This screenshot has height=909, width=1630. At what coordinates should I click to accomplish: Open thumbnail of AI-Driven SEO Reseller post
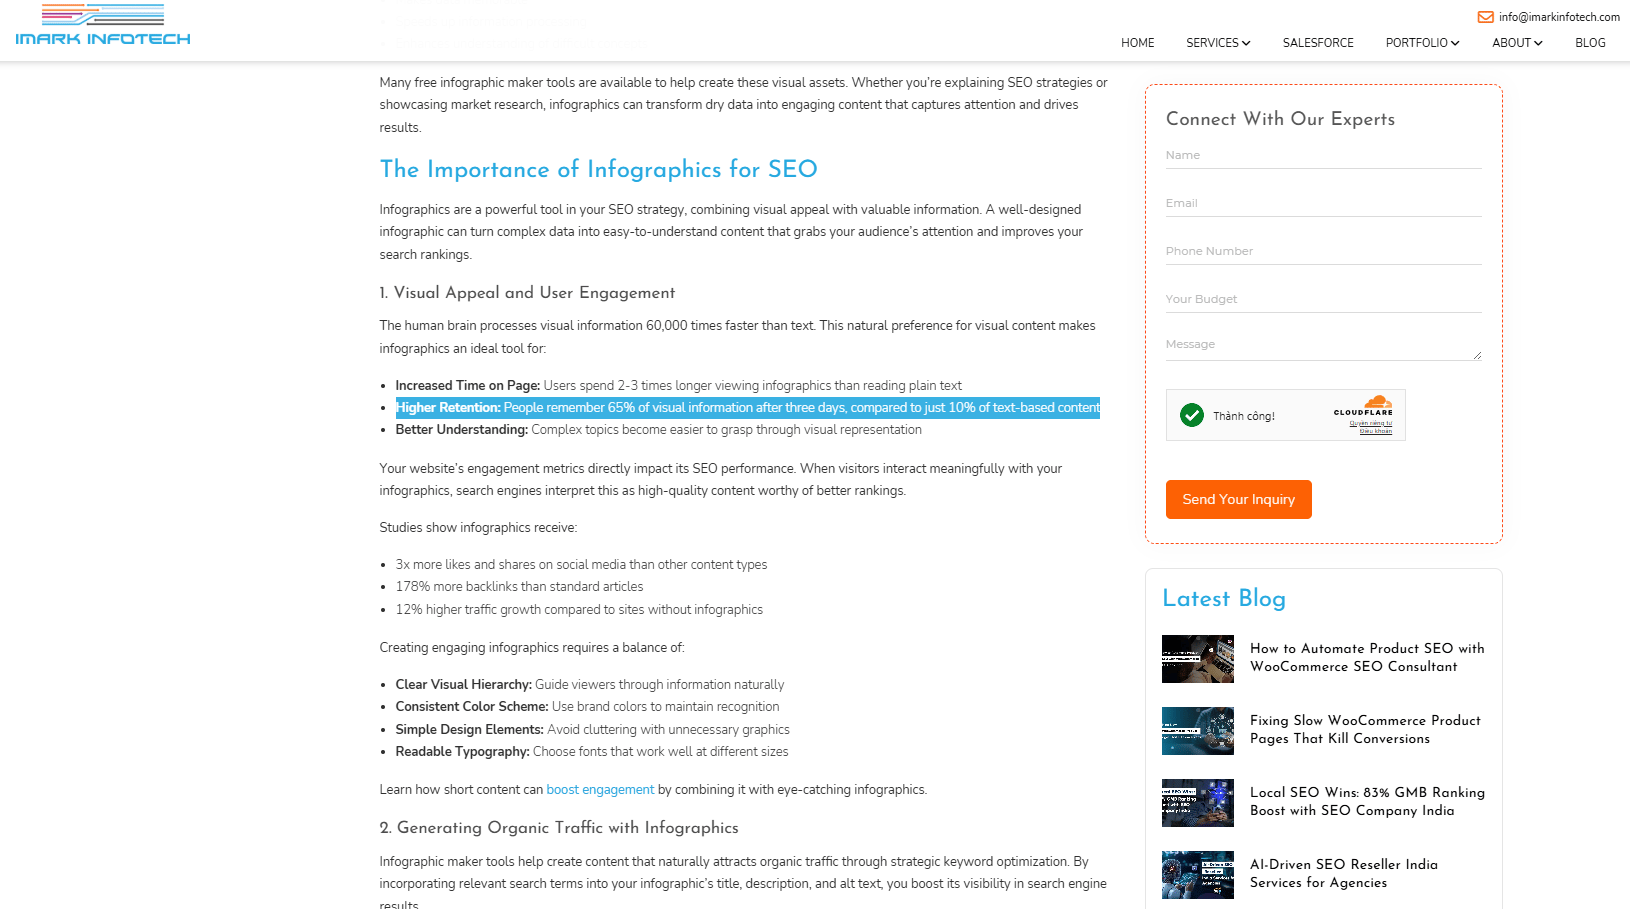tap(1198, 875)
